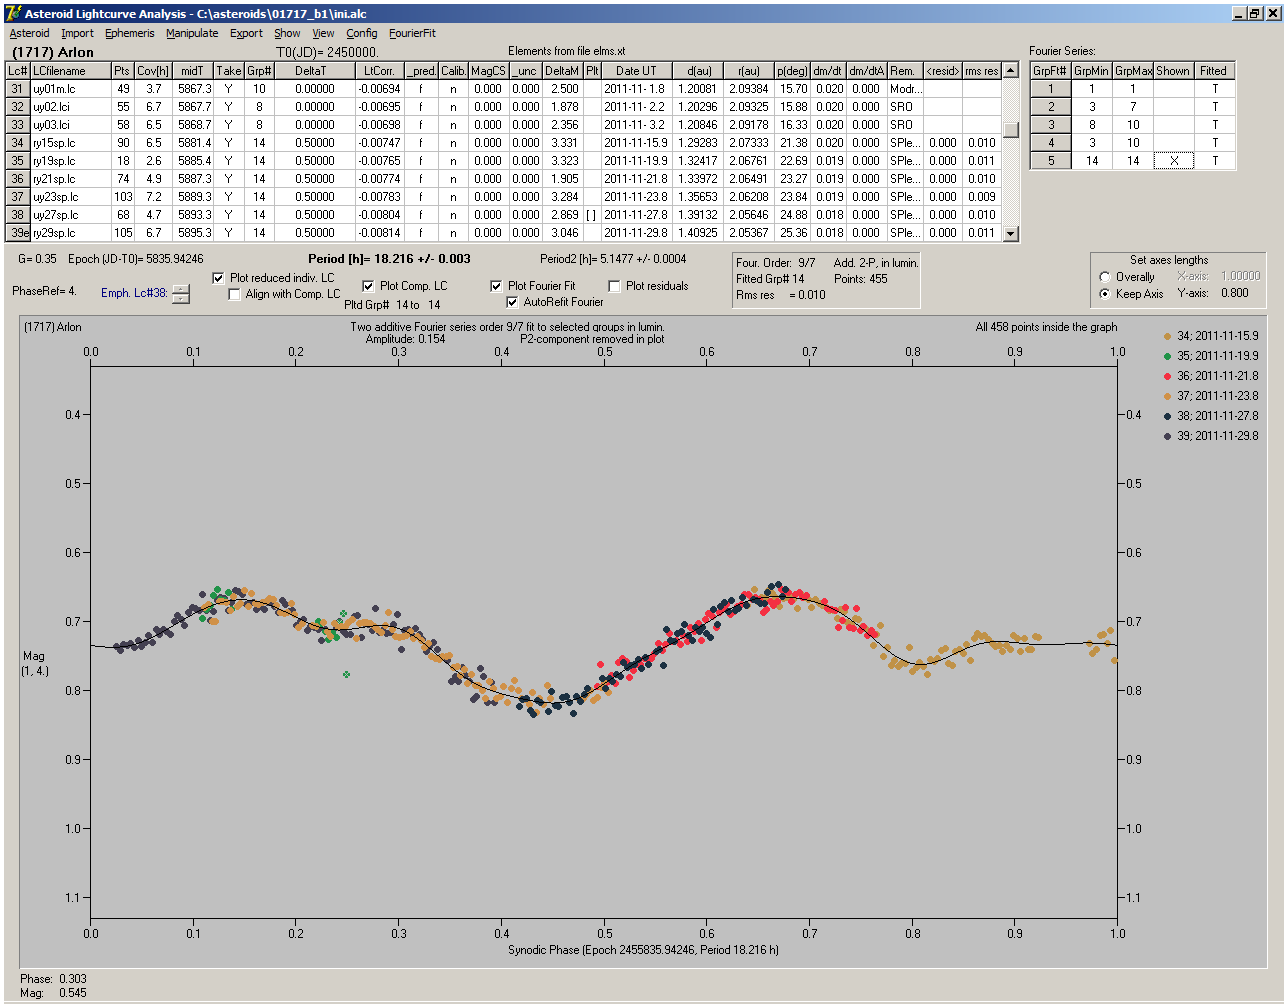The image size is (1288, 1004).
Task: Open the View menu
Action: point(323,33)
